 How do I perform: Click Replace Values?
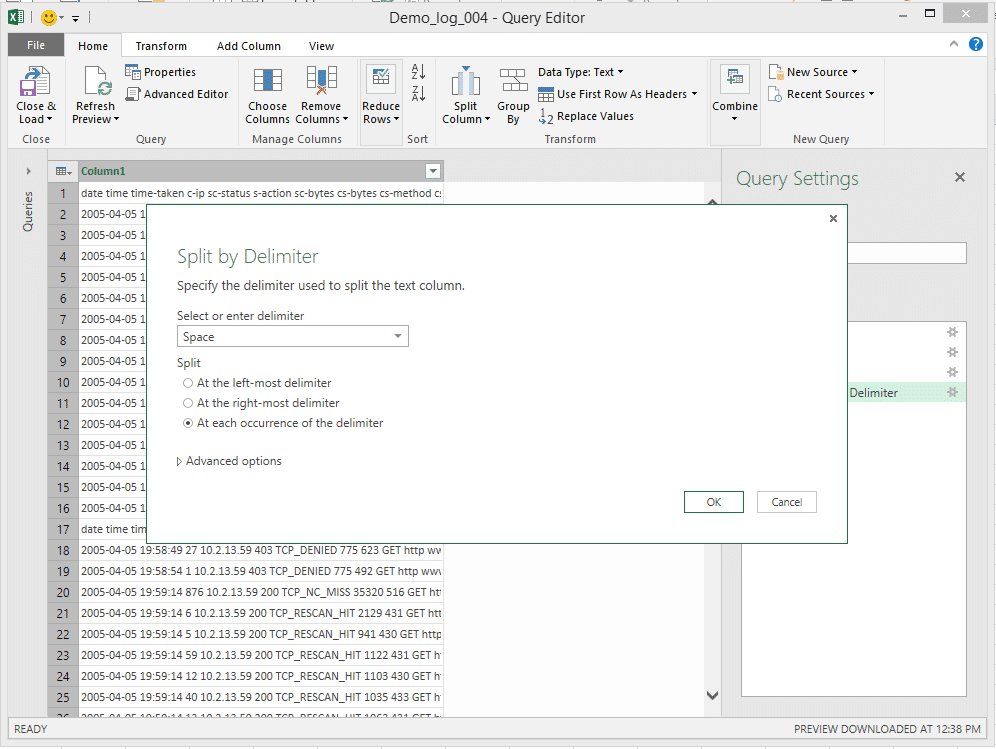click(x=586, y=116)
